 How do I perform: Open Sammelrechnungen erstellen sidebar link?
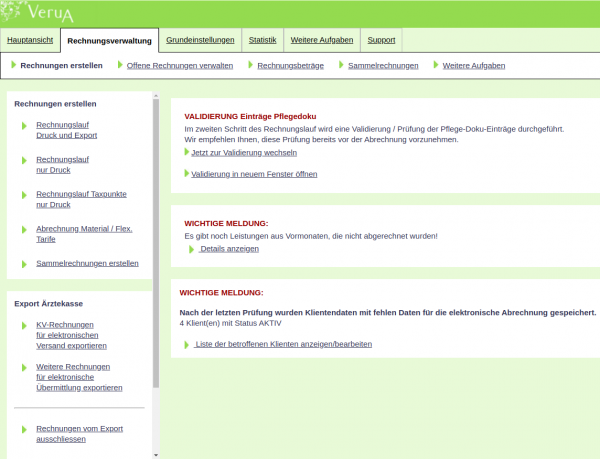[87, 263]
